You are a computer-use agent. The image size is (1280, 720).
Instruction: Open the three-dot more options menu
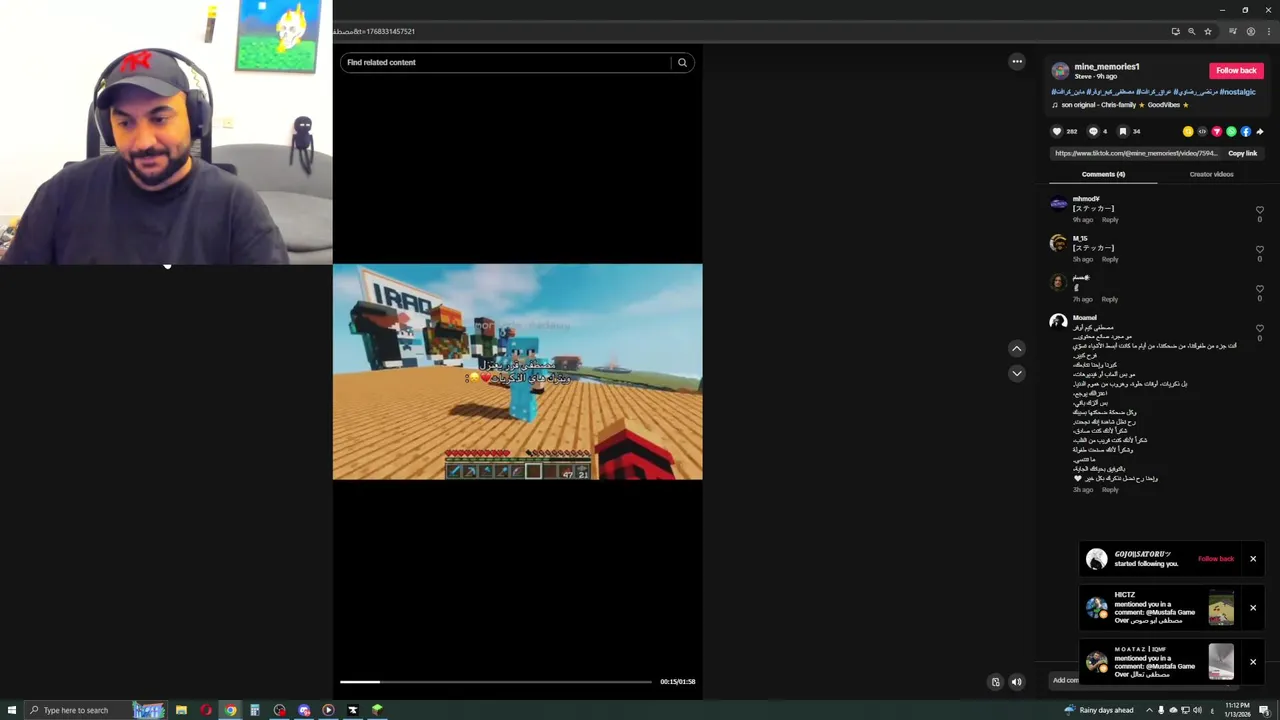coord(1017,61)
